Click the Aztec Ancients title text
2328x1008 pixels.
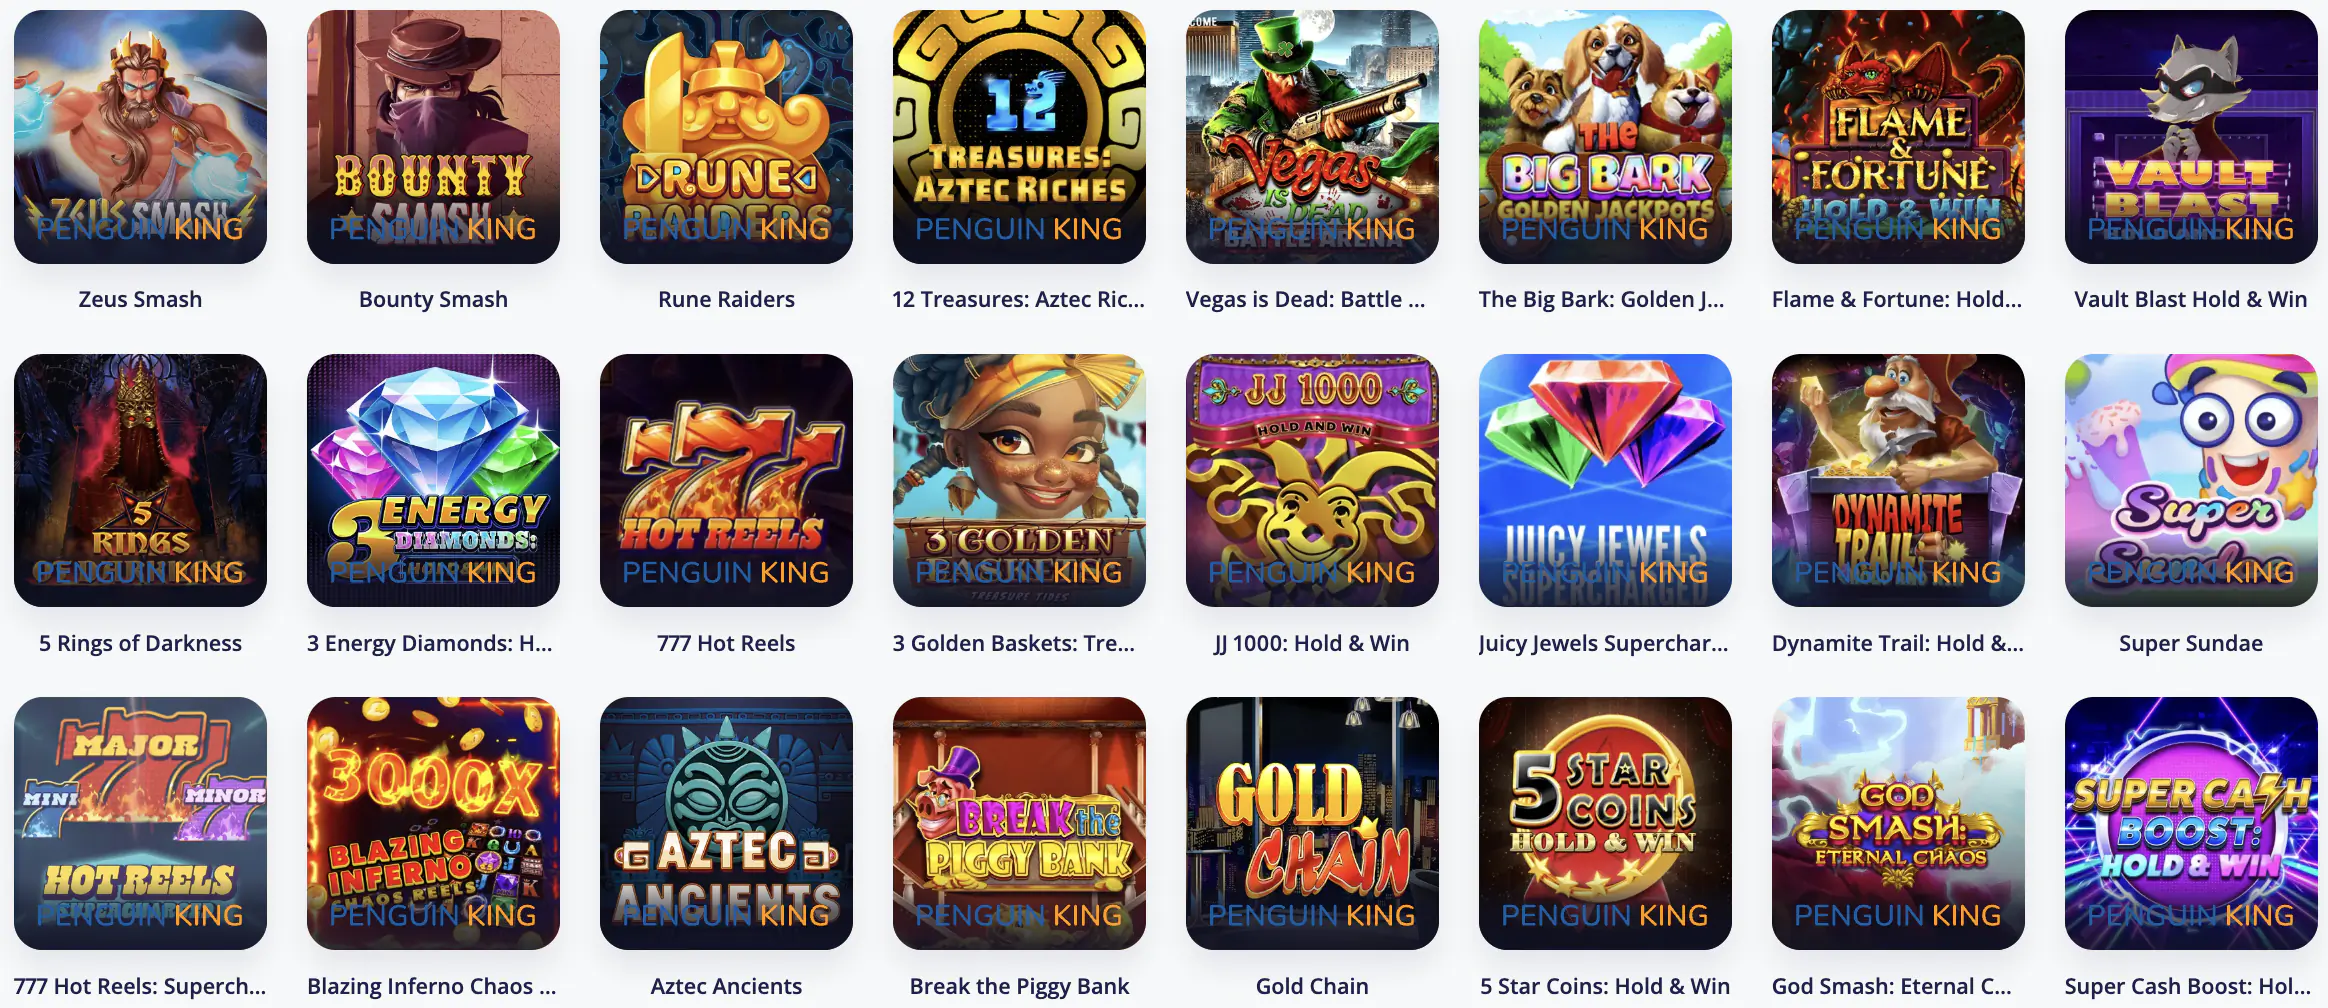click(x=726, y=986)
